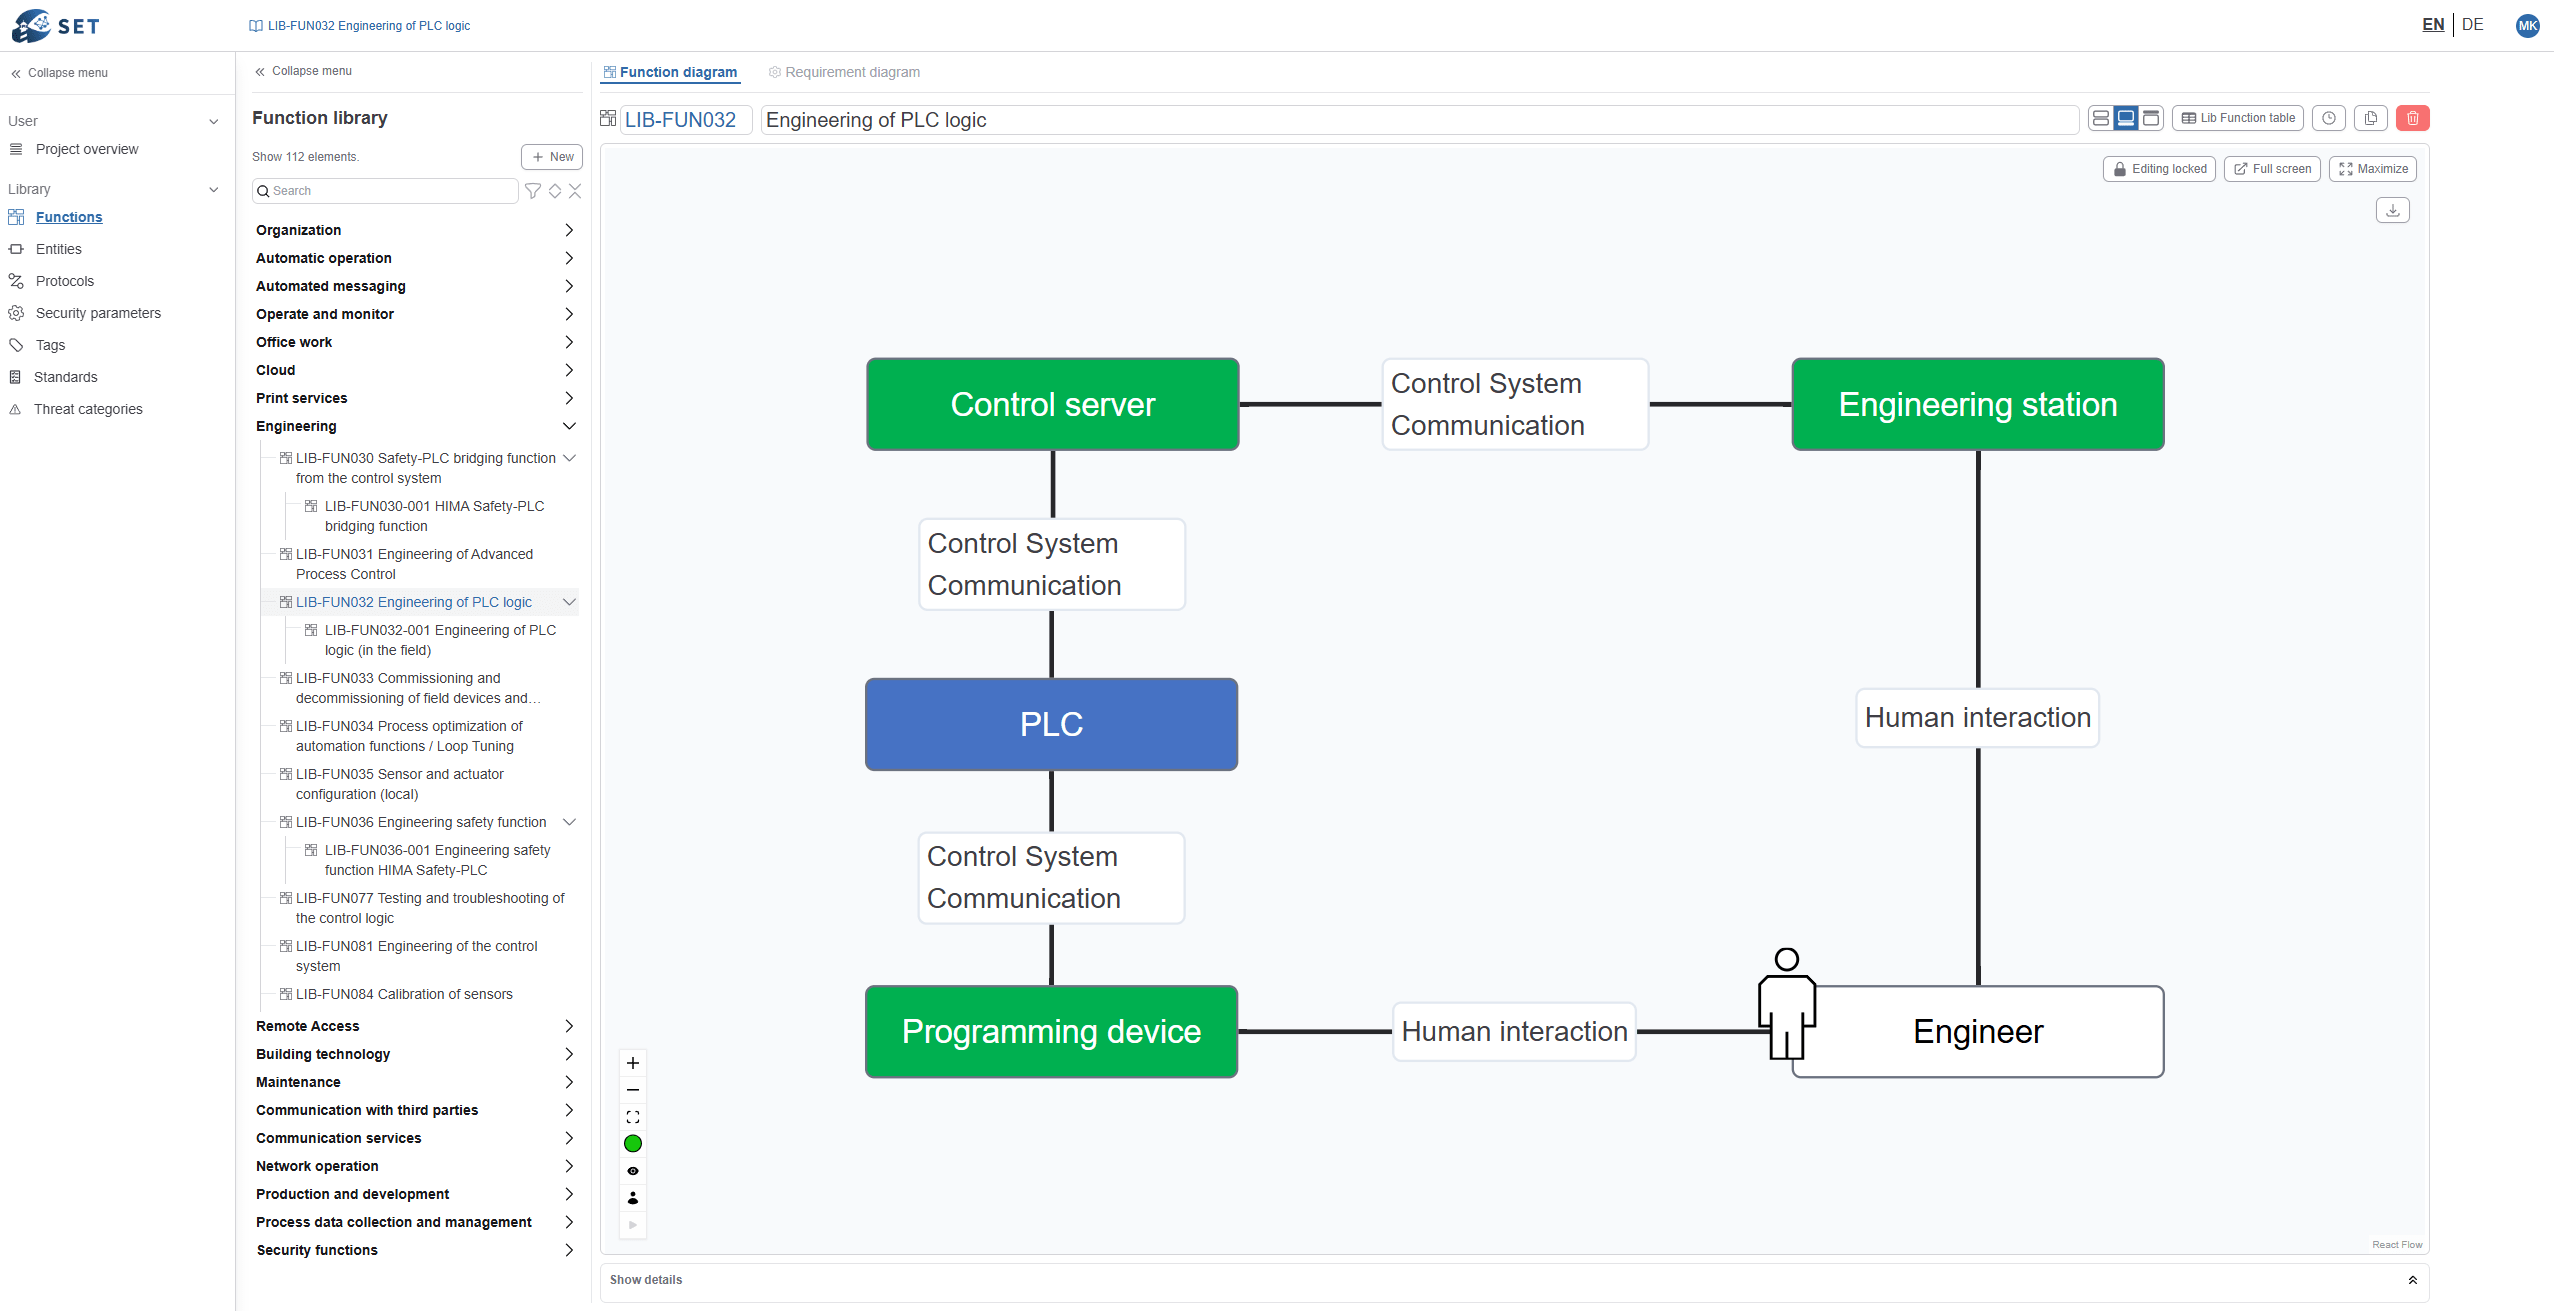Switch language to EN
This screenshot has height=1311, width=2554.
point(2433,25)
